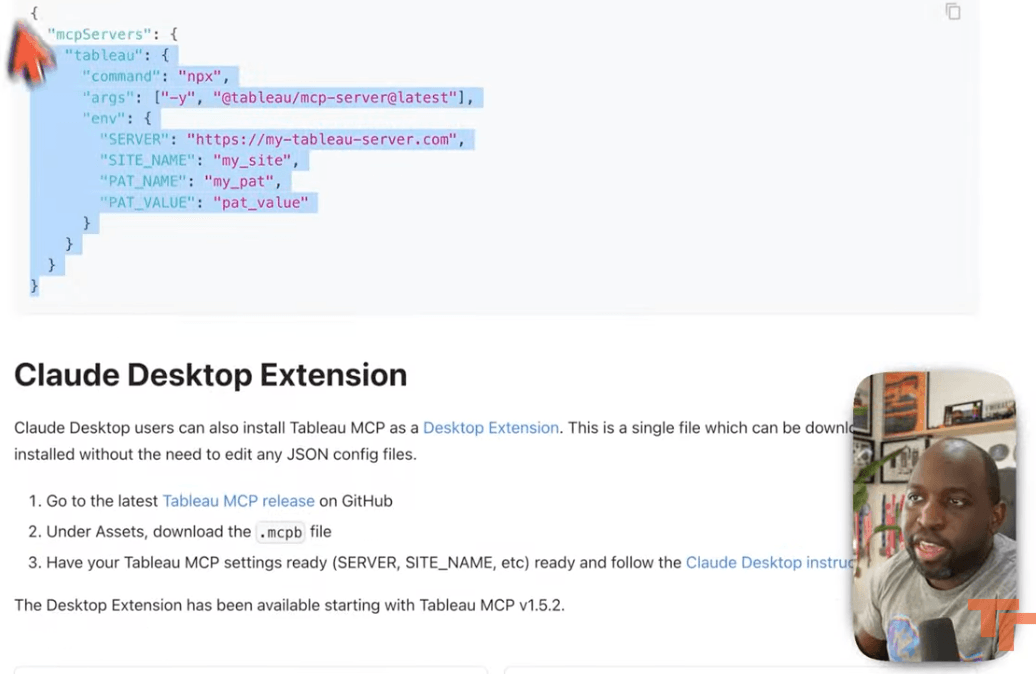
Task: Click the .mcpb inline code label
Action: (x=280, y=531)
